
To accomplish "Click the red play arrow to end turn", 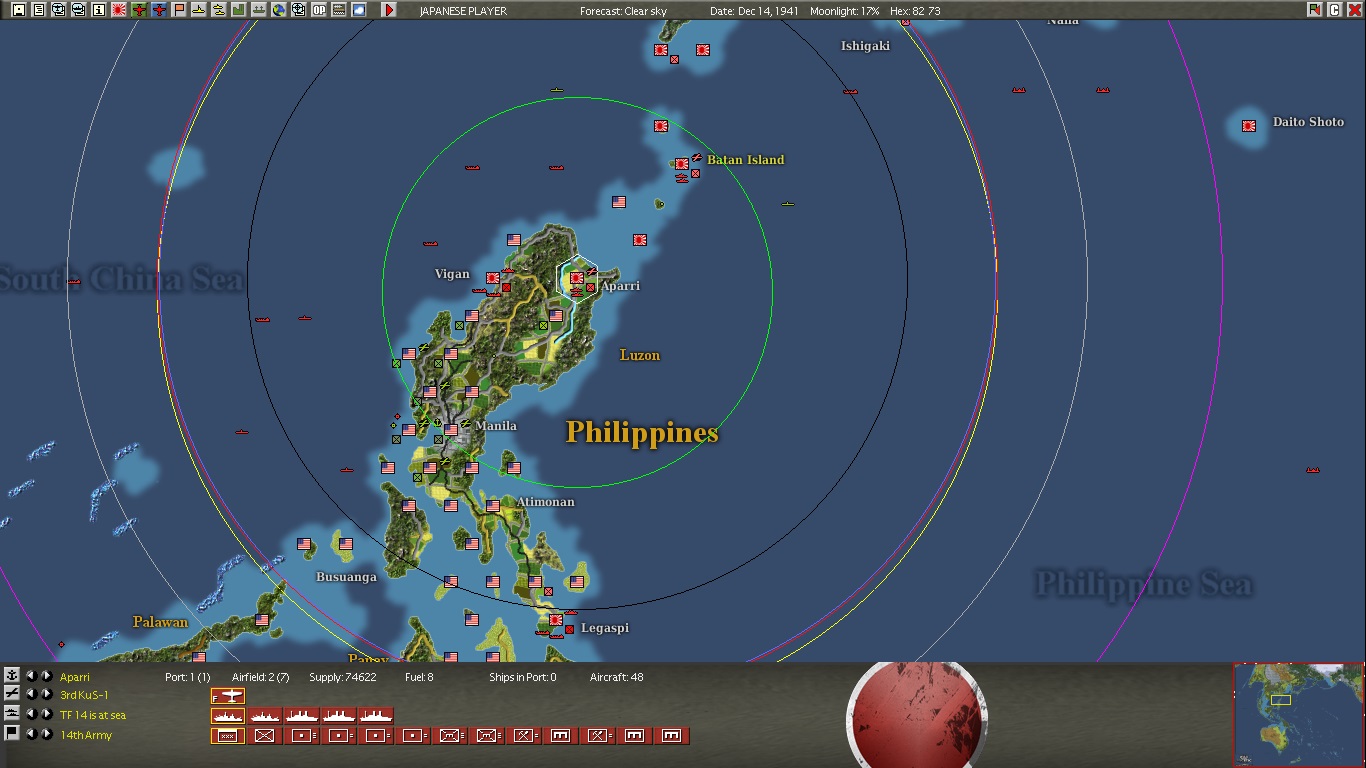I will pyautogui.click(x=389, y=10).
